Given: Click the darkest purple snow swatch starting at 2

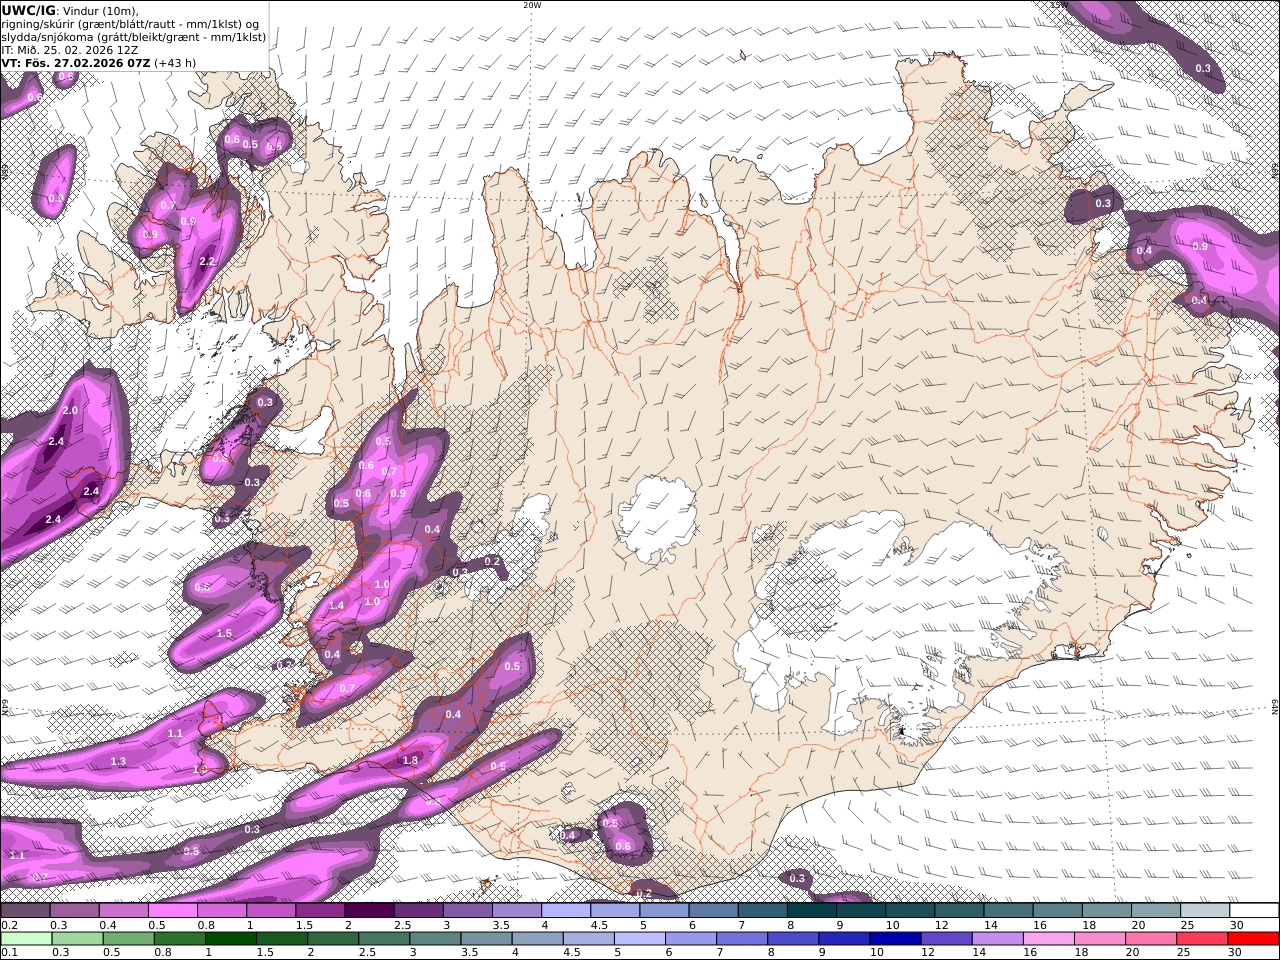Looking at the screenshot, I should point(368,910).
